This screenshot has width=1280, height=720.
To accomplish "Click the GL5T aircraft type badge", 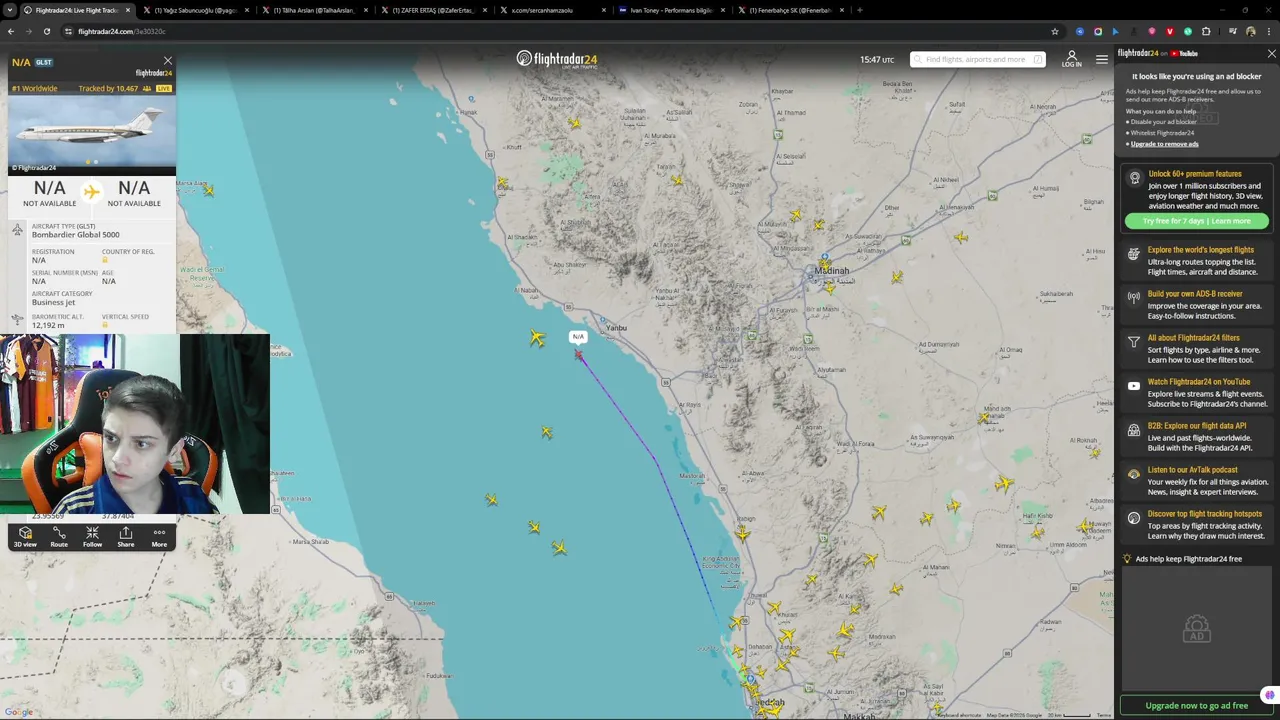I will click(x=44, y=62).
